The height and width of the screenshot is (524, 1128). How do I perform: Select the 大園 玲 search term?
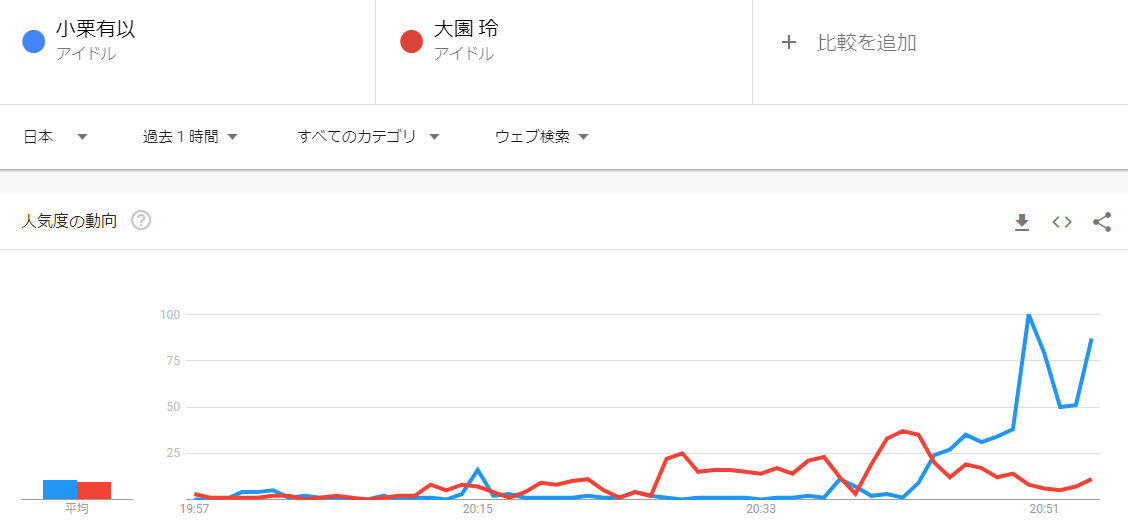466,30
